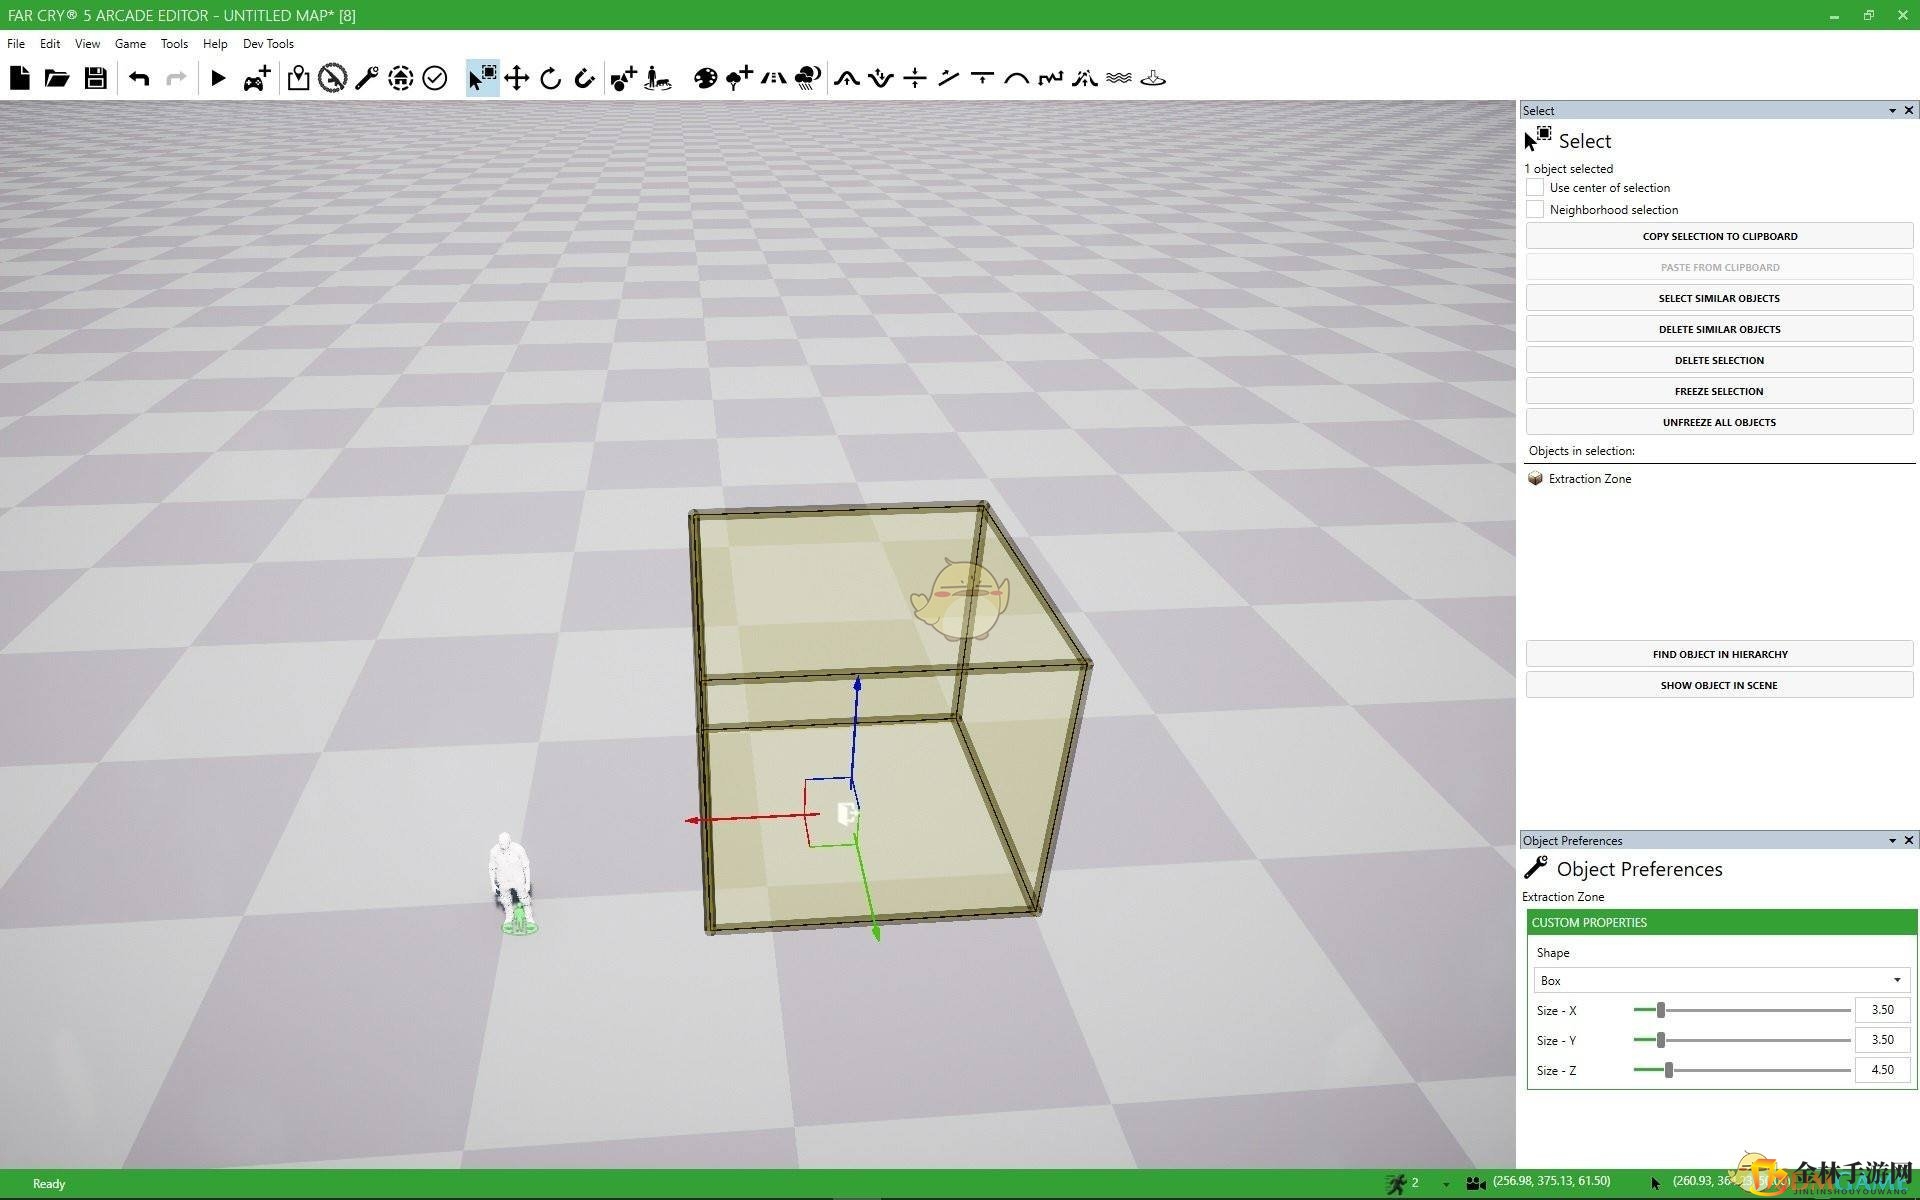1920x1200 pixels.
Task: Activate the Select tool in toolbar
Action: point(482,78)
